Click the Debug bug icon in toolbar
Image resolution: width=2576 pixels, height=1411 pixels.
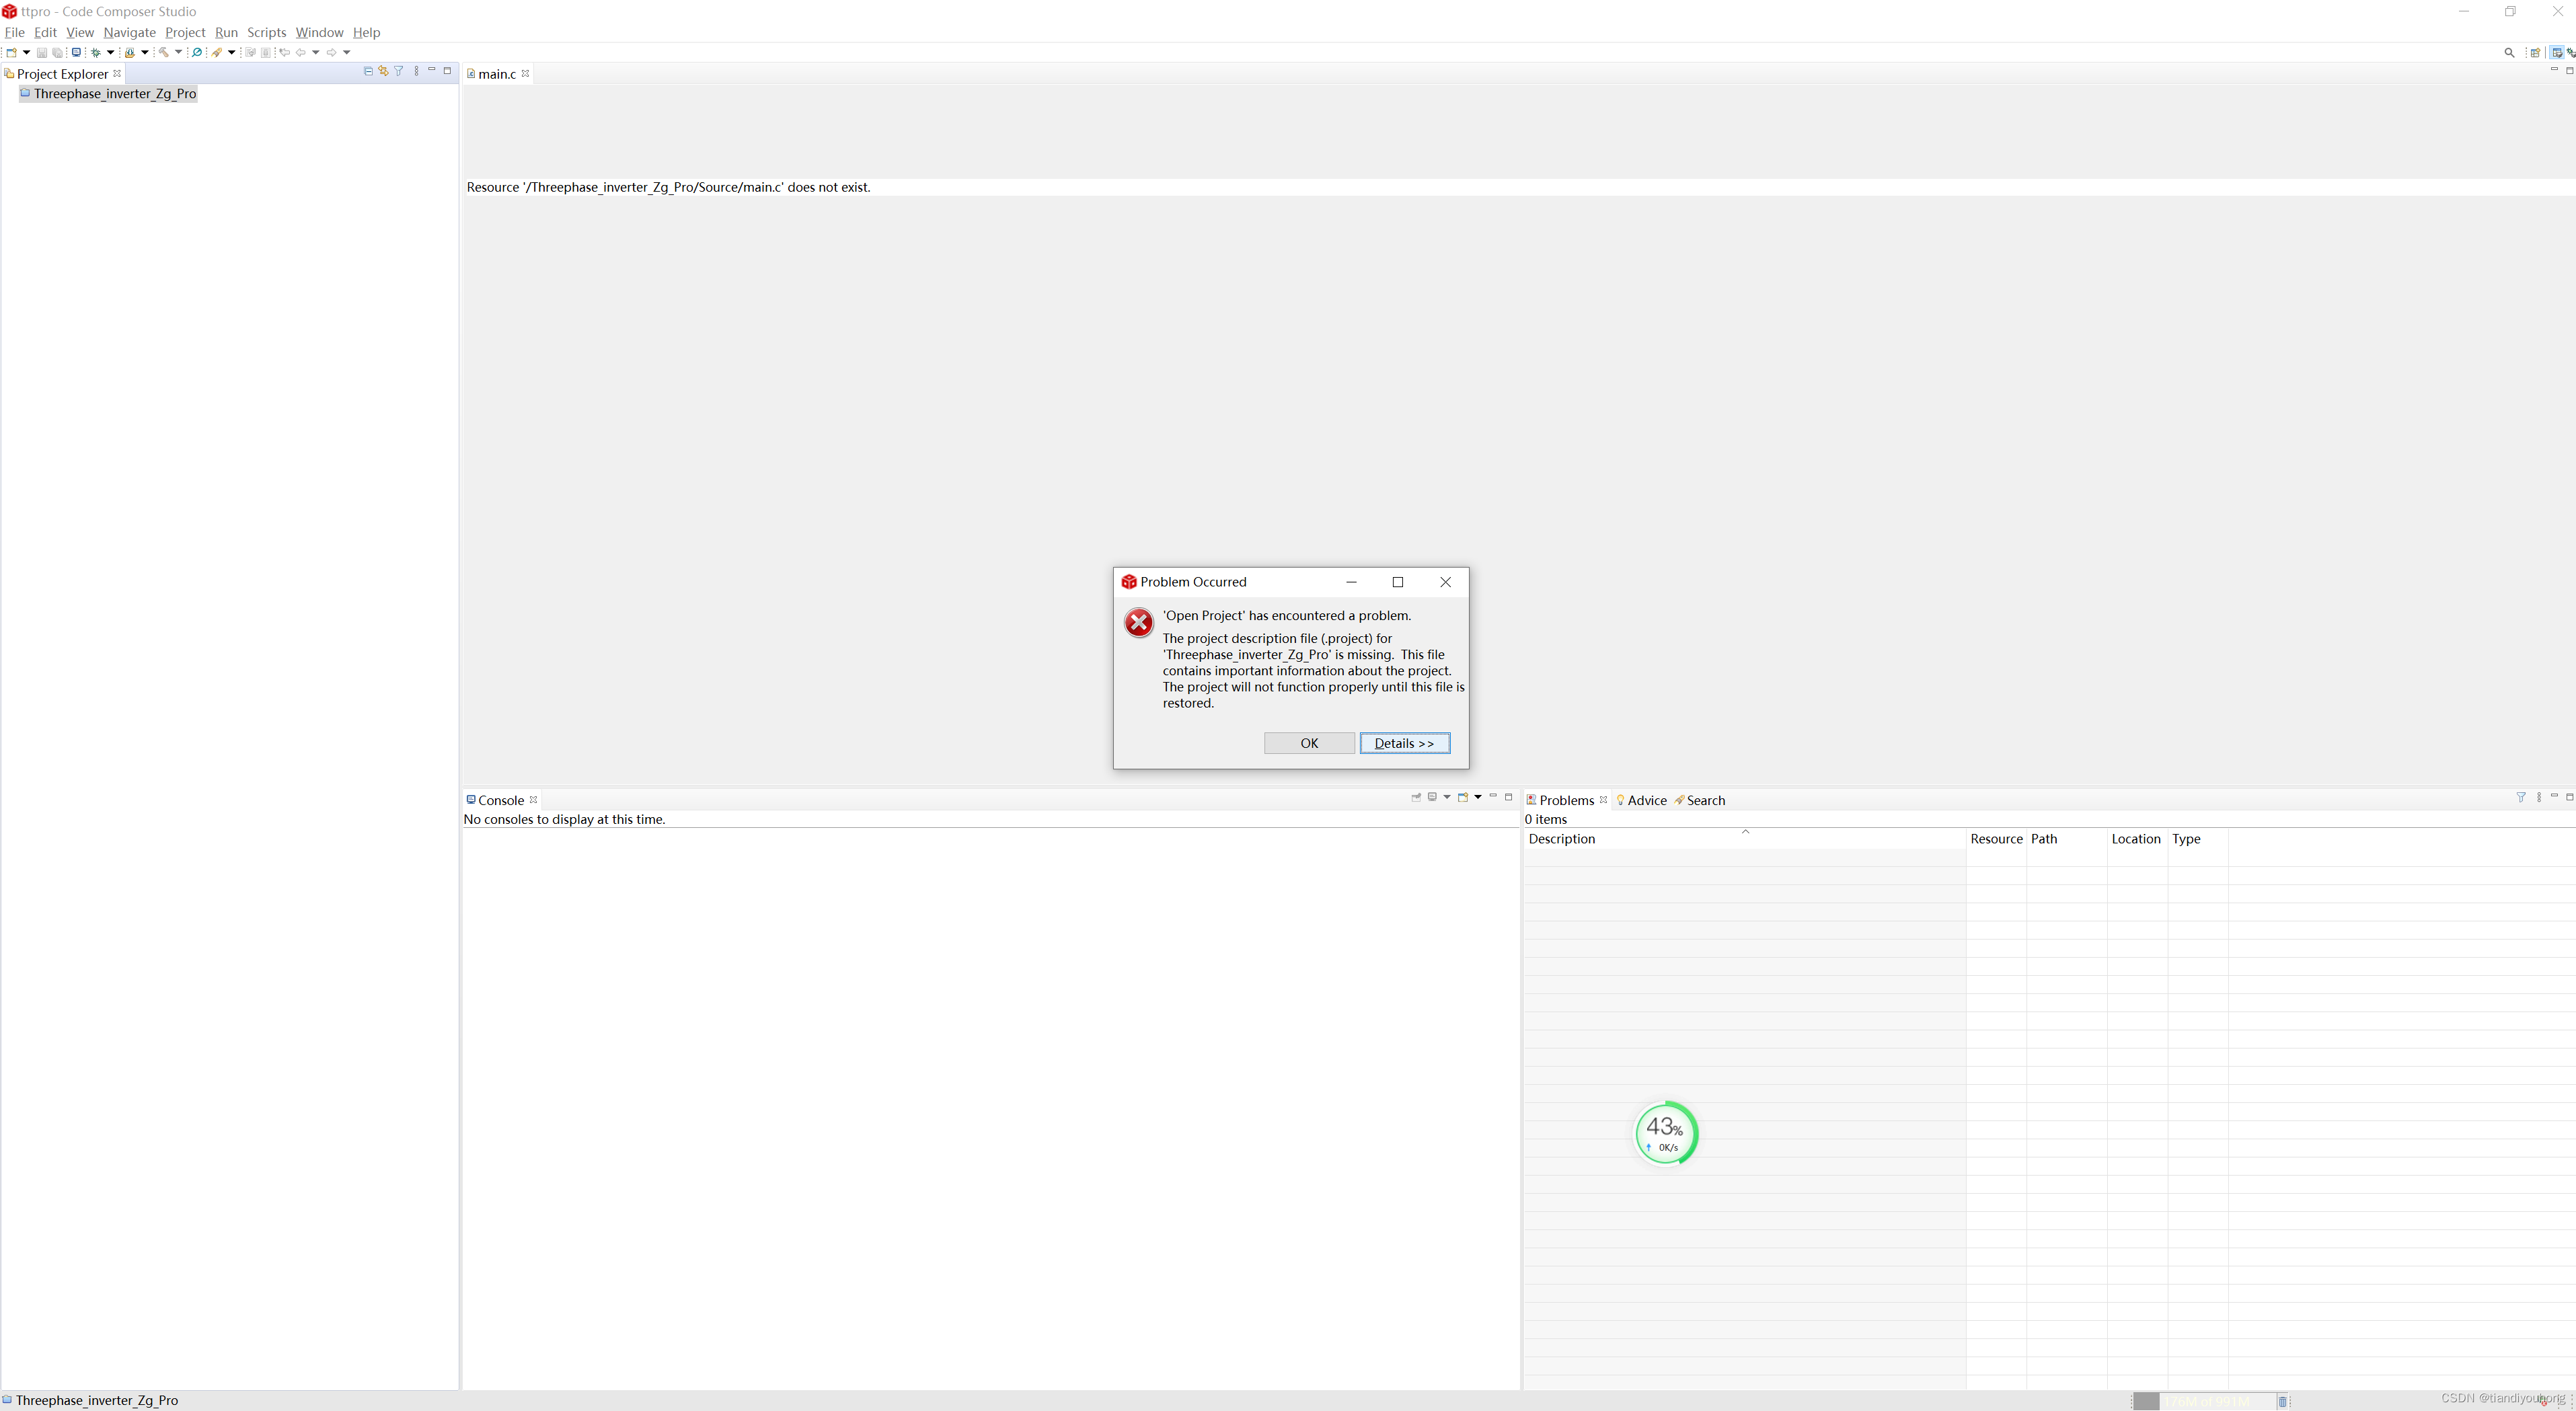click(96, 52)
